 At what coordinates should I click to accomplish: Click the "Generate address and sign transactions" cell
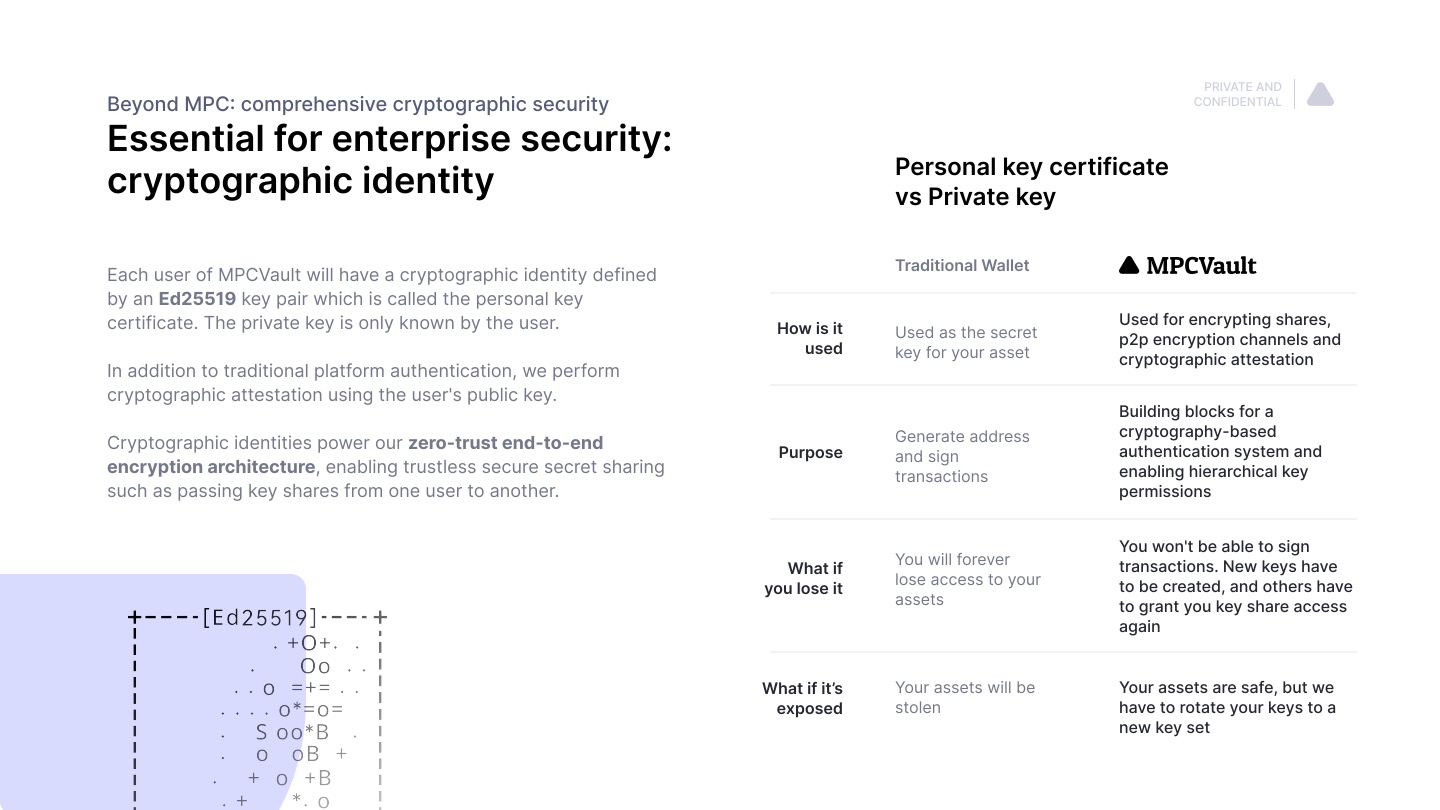click(962, 456)
